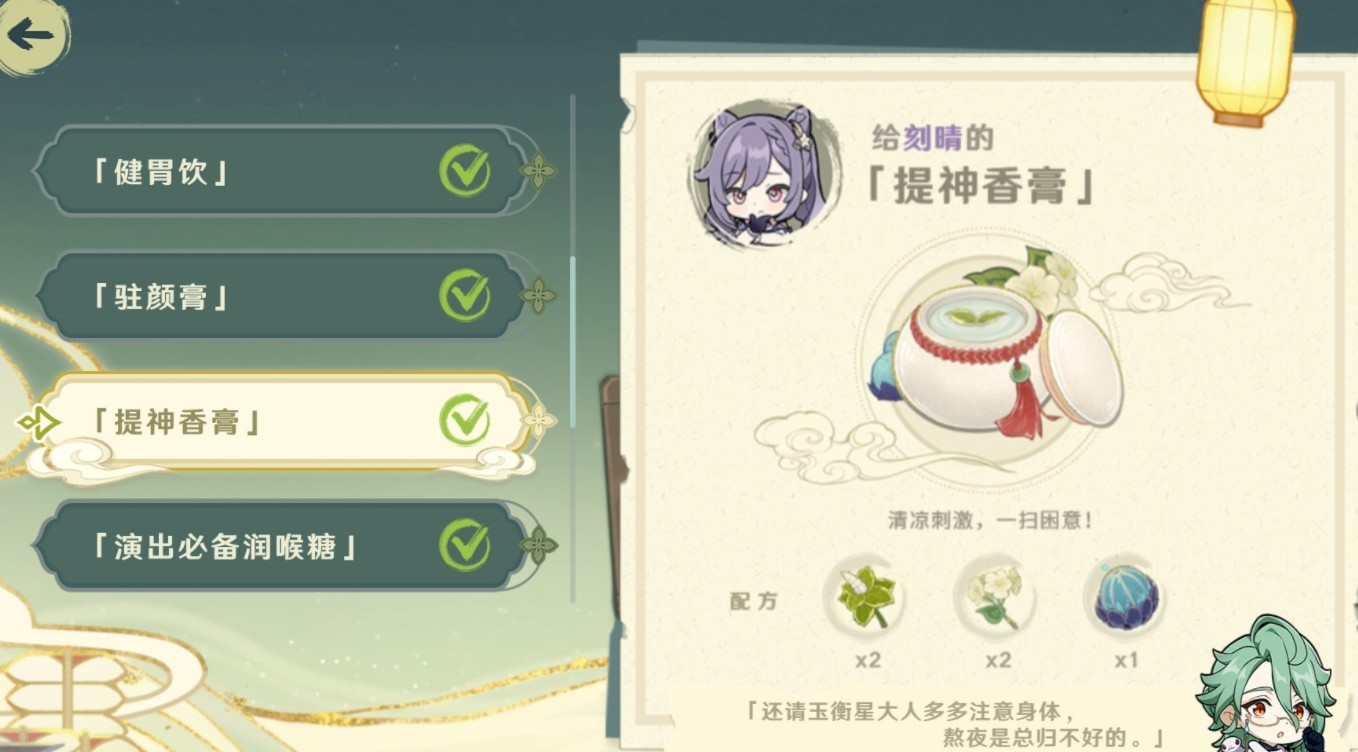Select the blue lotus head ingredient icon
This screenshot has height=752, width=1358.
pos(1125,599)
